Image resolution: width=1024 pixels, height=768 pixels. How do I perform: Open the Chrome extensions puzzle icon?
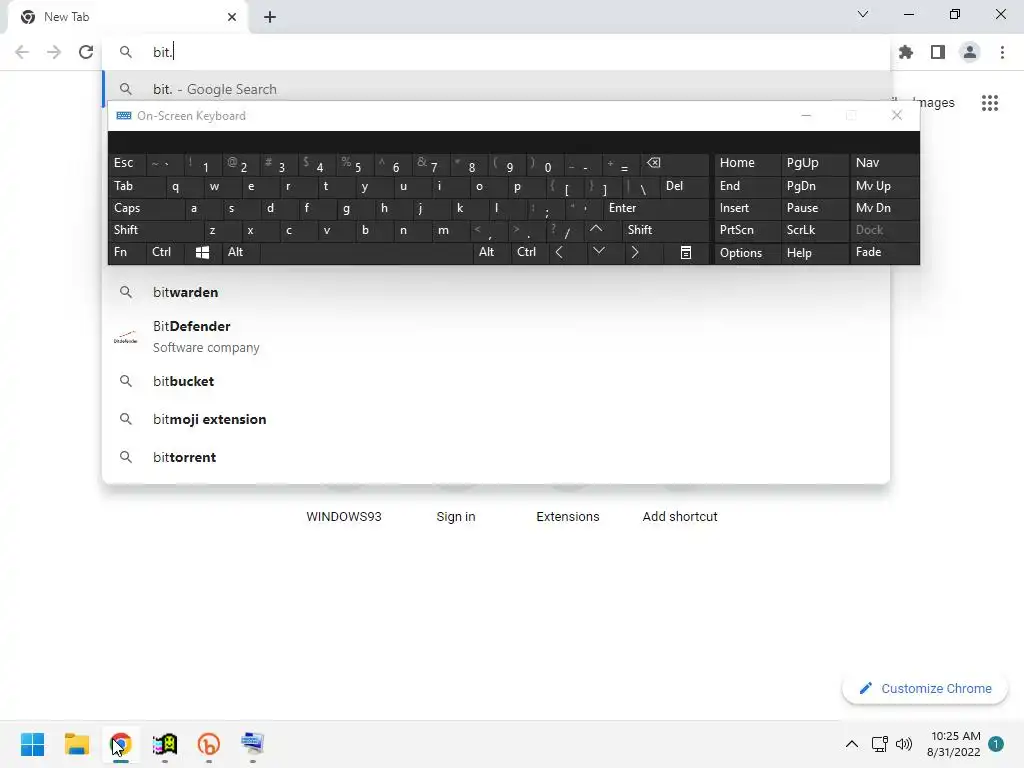click(906, 52)
